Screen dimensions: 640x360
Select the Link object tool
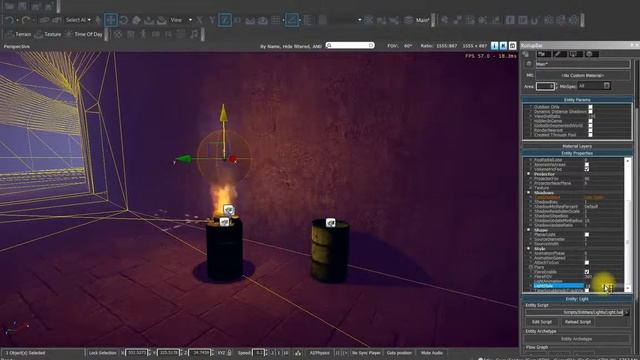coord(44,20)
